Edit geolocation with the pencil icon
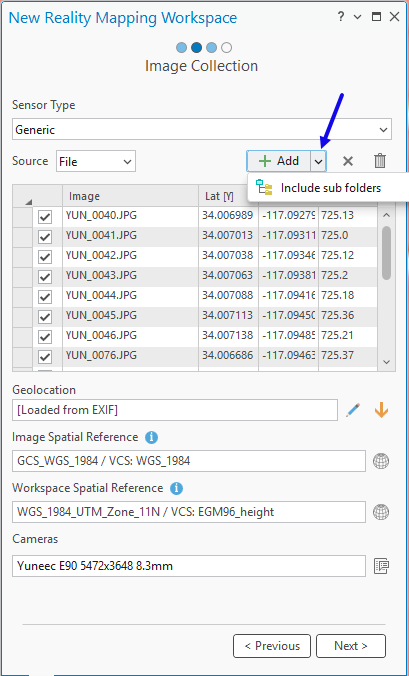 point(353,410)
